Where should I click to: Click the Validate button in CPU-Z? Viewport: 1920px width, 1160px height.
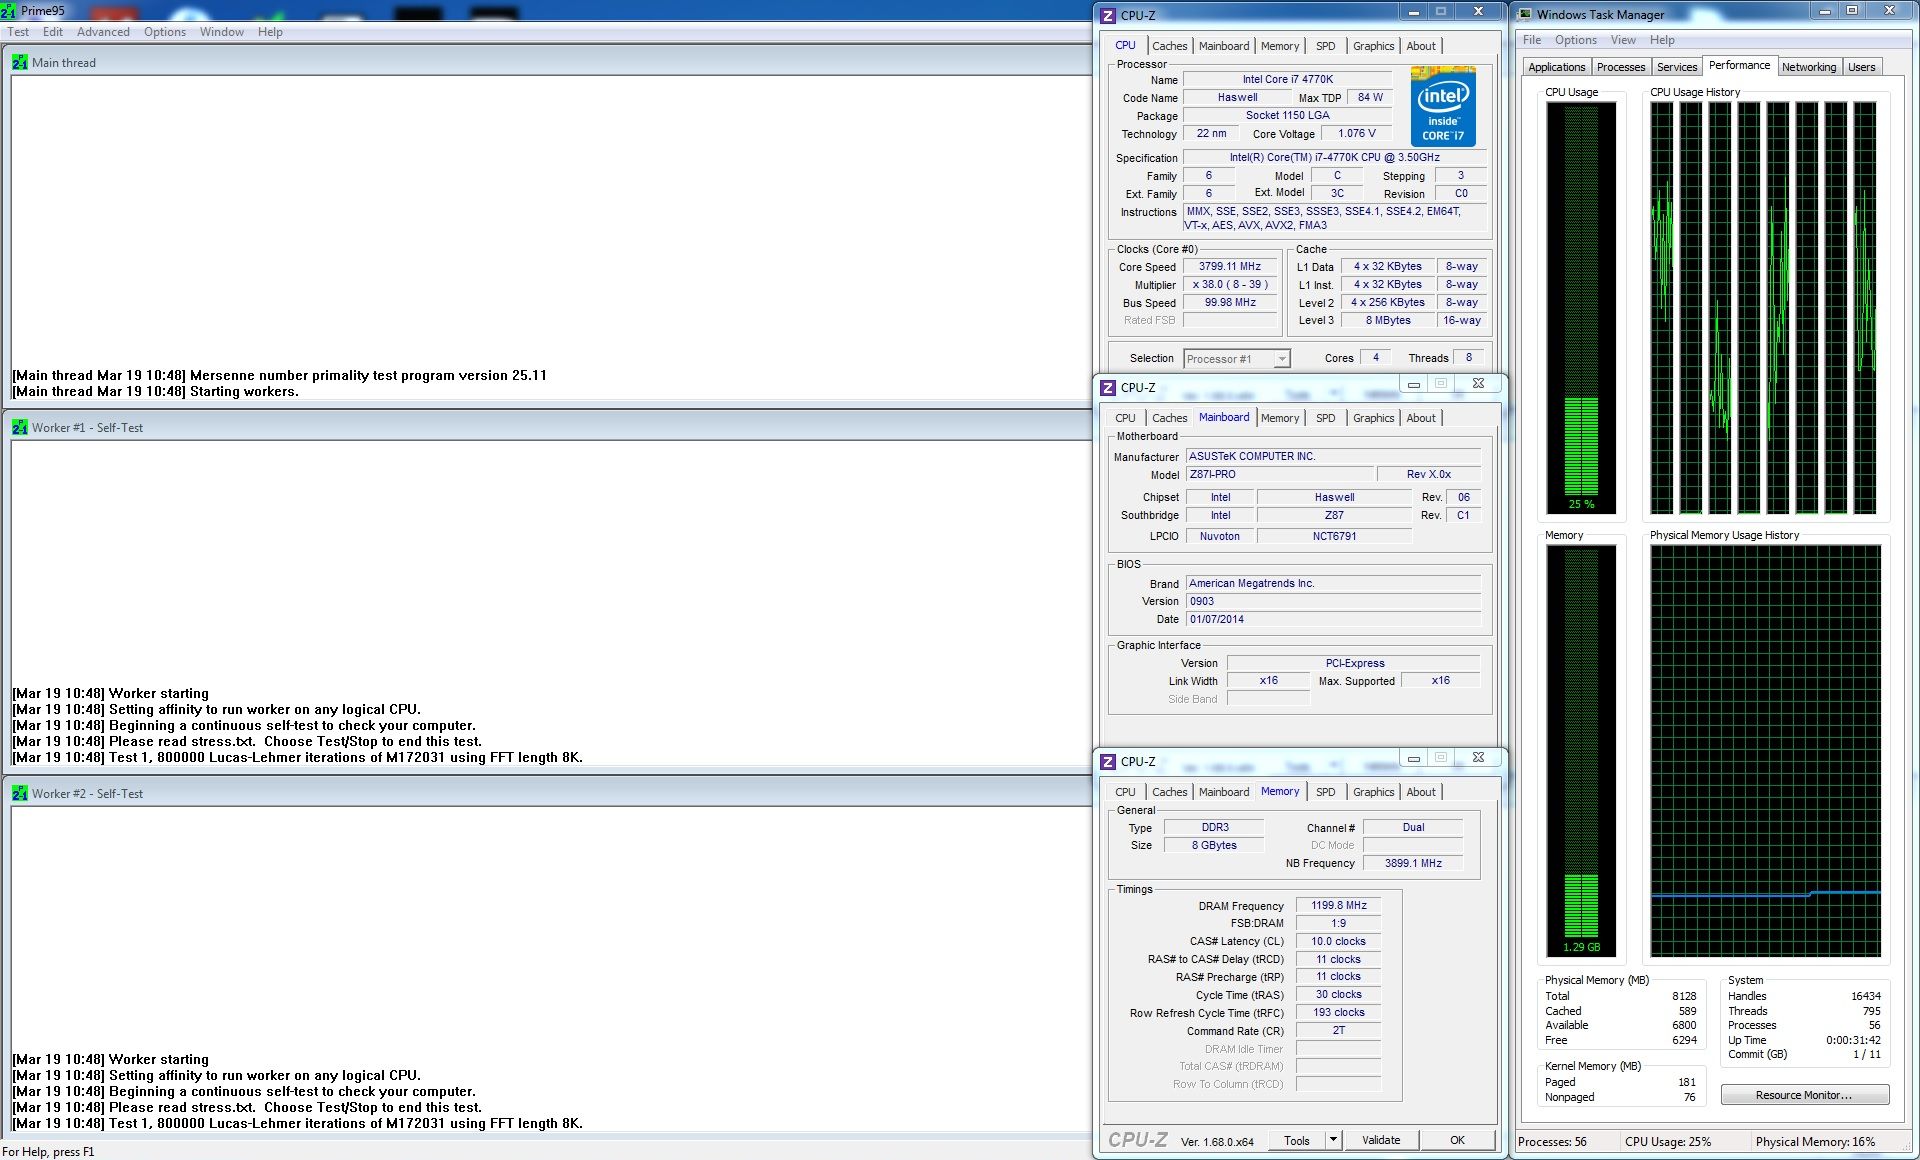1381,1140
